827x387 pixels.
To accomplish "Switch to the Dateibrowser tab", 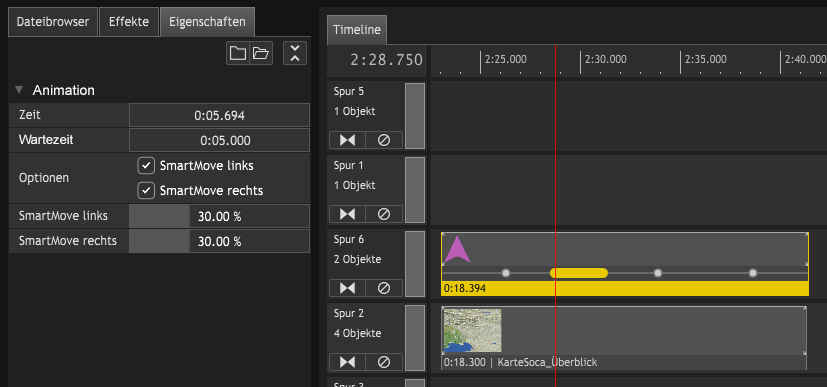I will point(53,22).
